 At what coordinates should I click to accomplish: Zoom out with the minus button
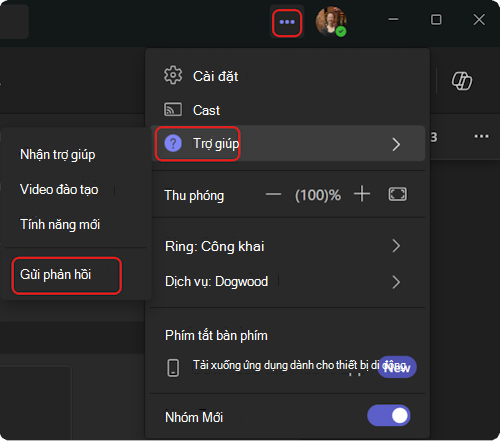tap(273, 194)
